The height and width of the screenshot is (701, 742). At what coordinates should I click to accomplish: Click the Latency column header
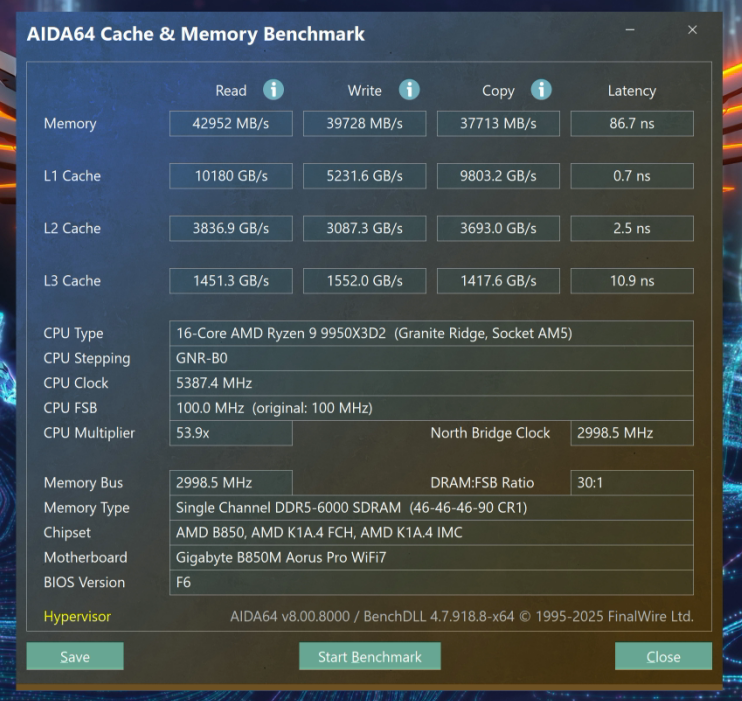point(632,91)
